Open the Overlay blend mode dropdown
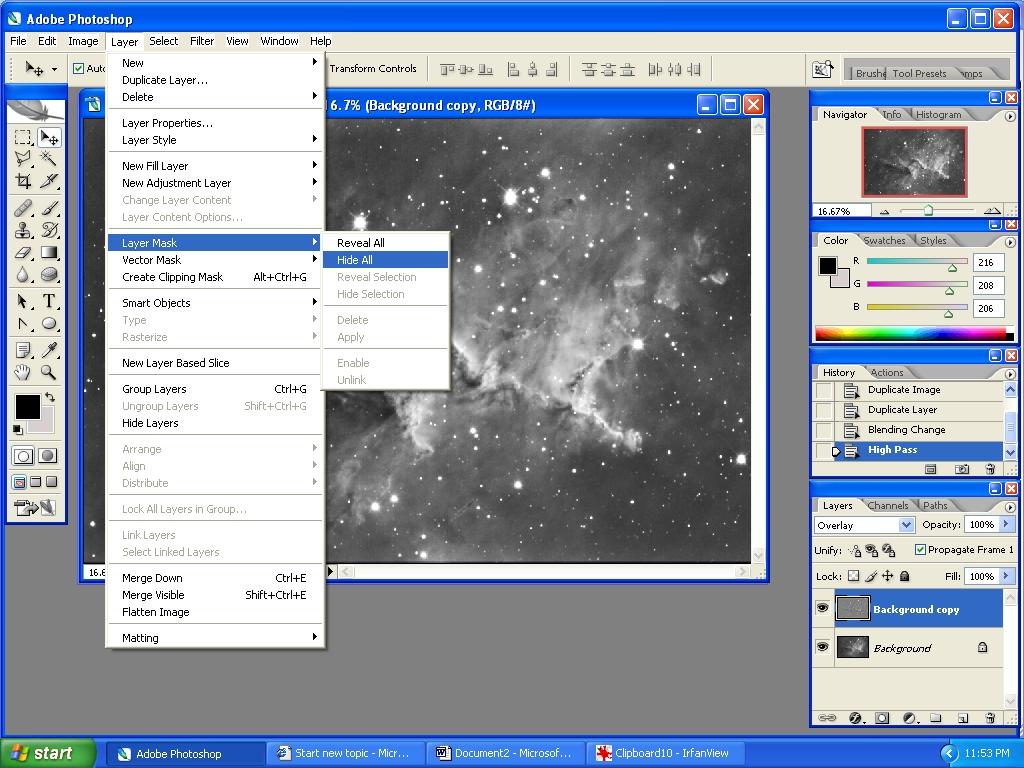This screenshot has width=1024, height=768. (906, 524)
